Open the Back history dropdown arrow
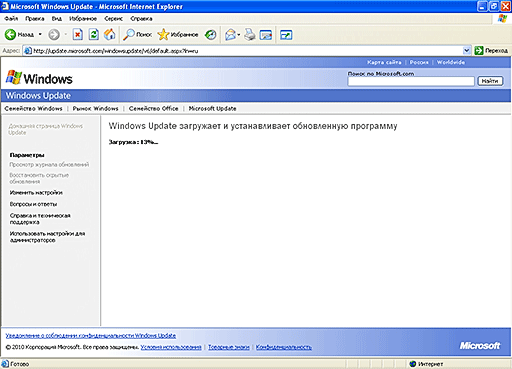 [40, 34]
